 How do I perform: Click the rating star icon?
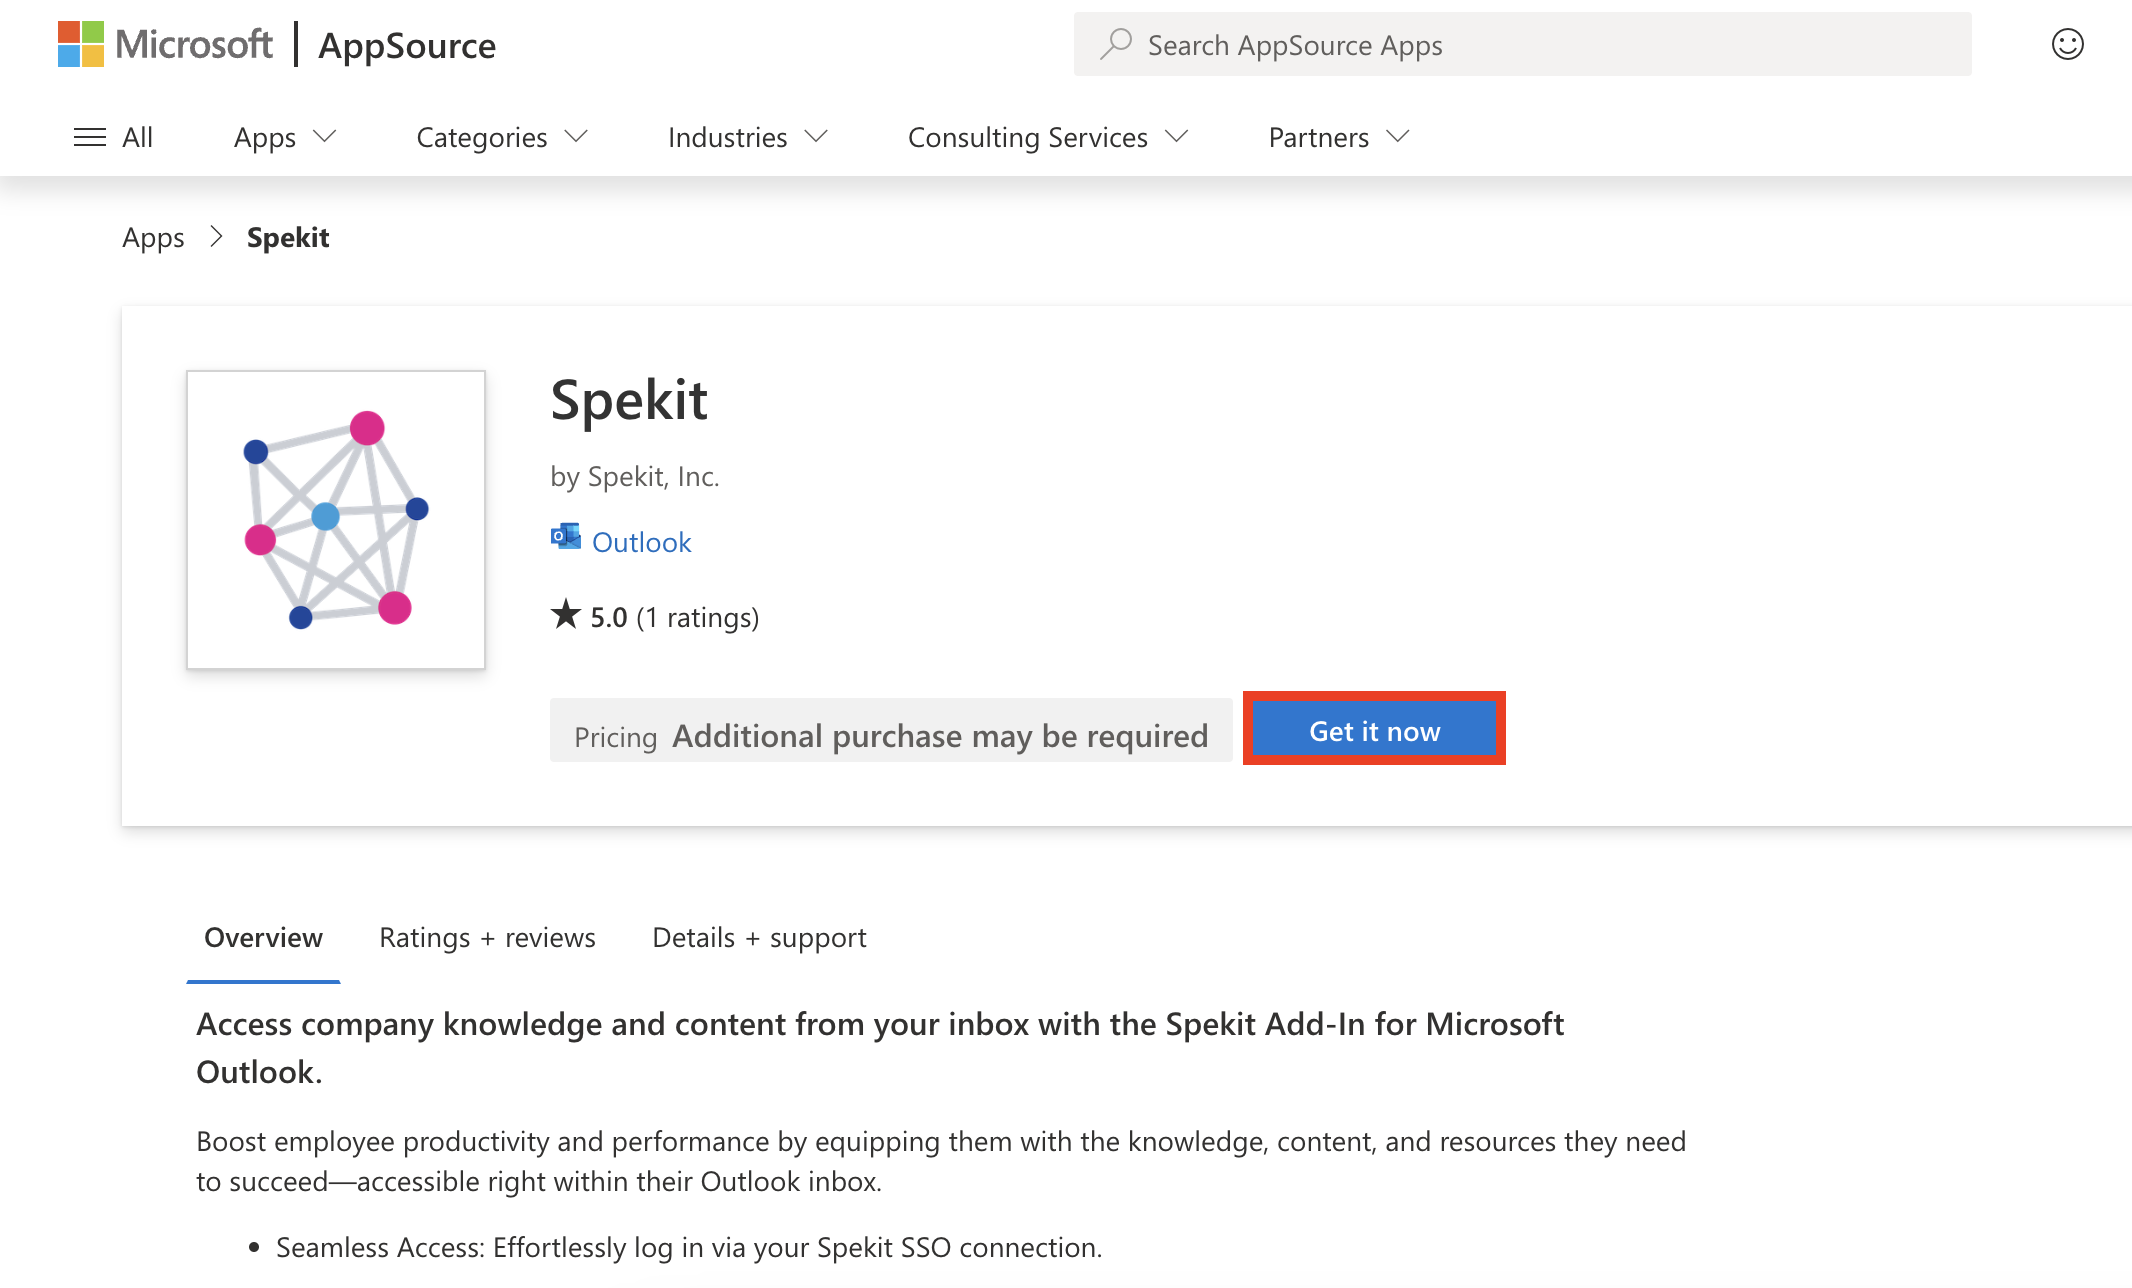pyautogui.click(x=566, y=615)
